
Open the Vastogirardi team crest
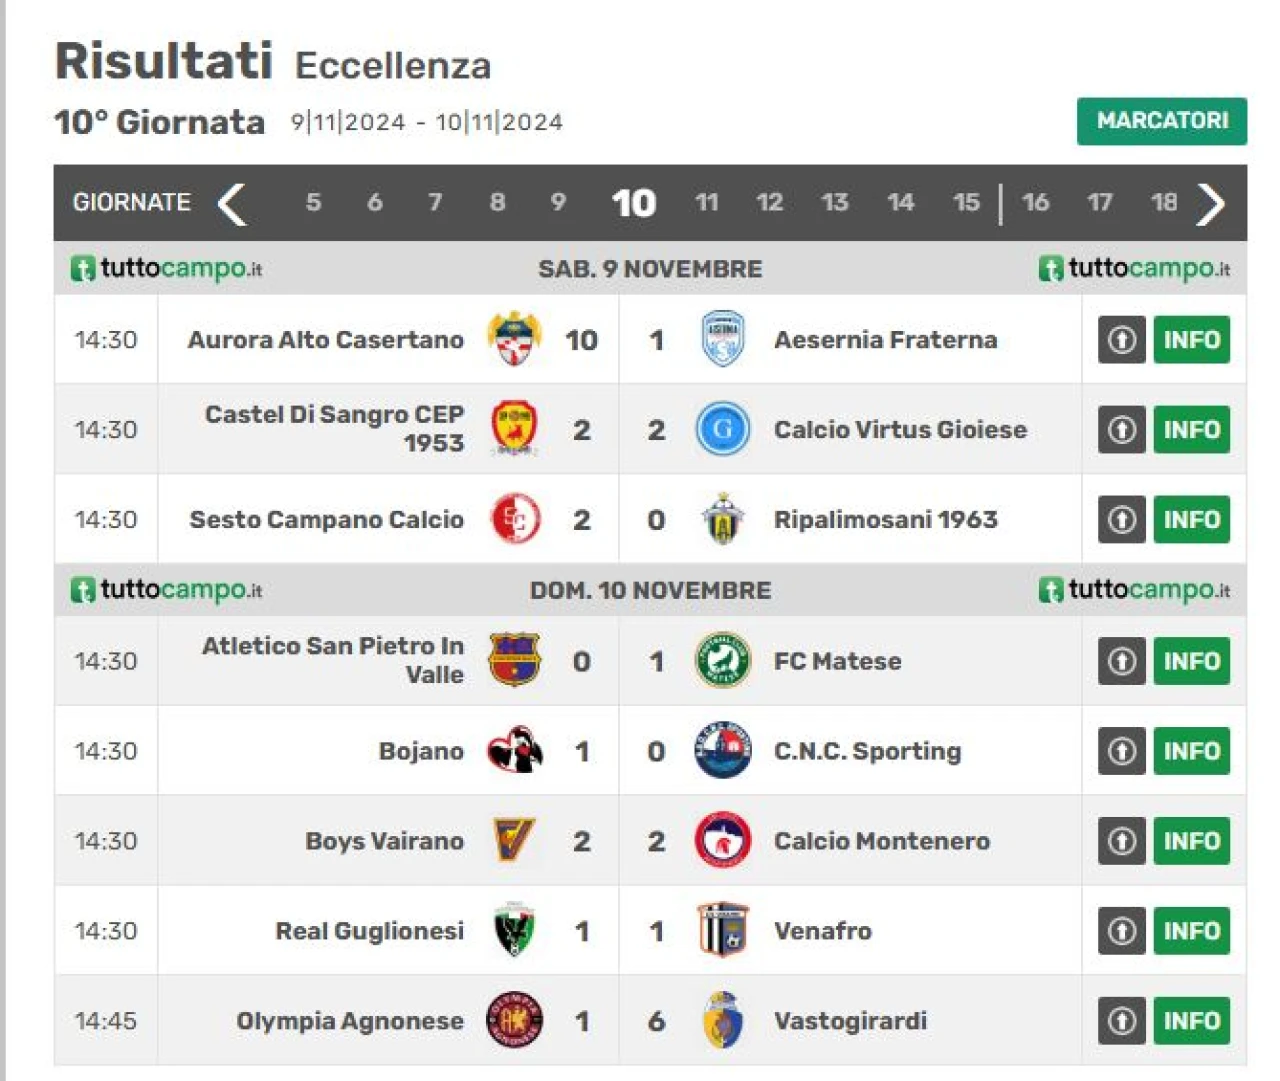pos(723,1021)
